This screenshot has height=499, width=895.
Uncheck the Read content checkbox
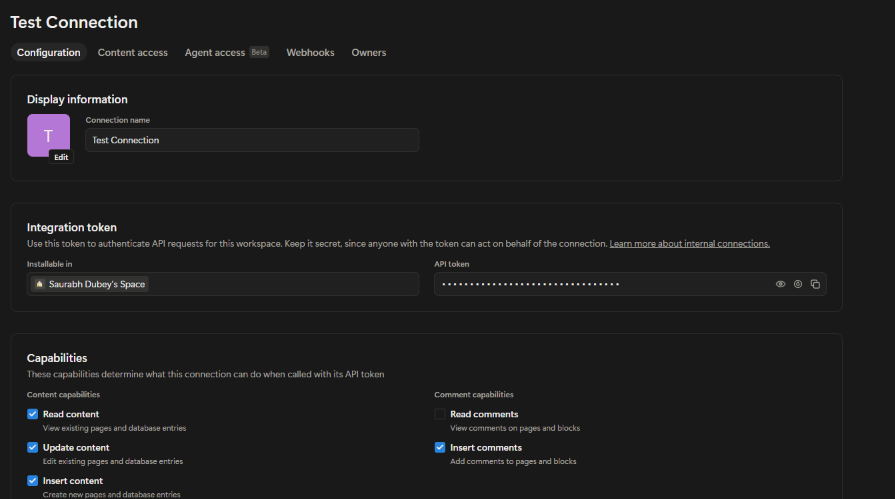33,414
